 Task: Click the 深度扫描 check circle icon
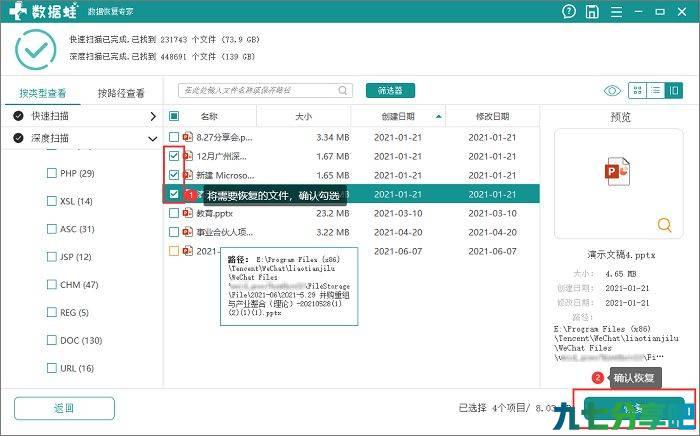pyautogui.click(x=18, y=138)
